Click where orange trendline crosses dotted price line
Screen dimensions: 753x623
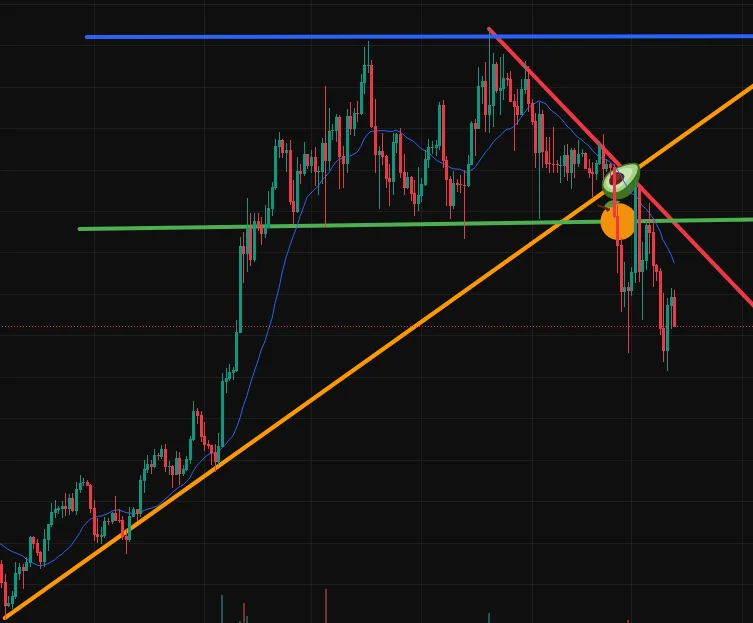[x=416, y=327]
